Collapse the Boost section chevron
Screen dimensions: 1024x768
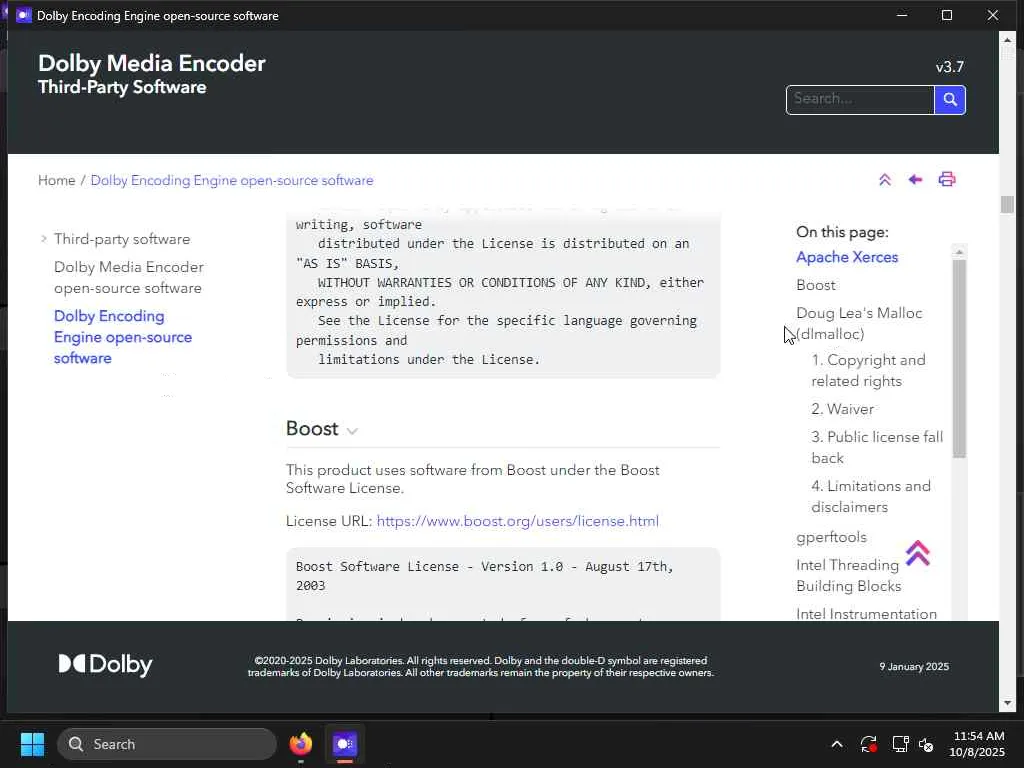(x=352, y=431)
